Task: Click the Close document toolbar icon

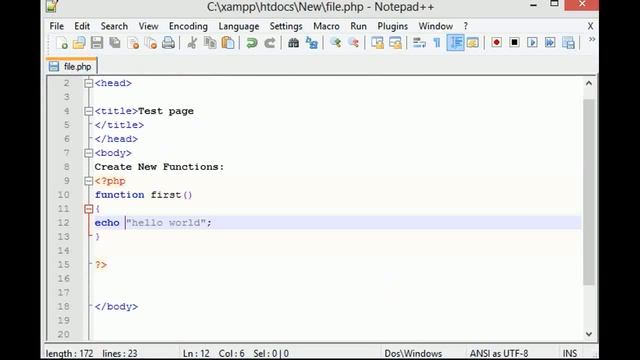Action: click(133, 43)
